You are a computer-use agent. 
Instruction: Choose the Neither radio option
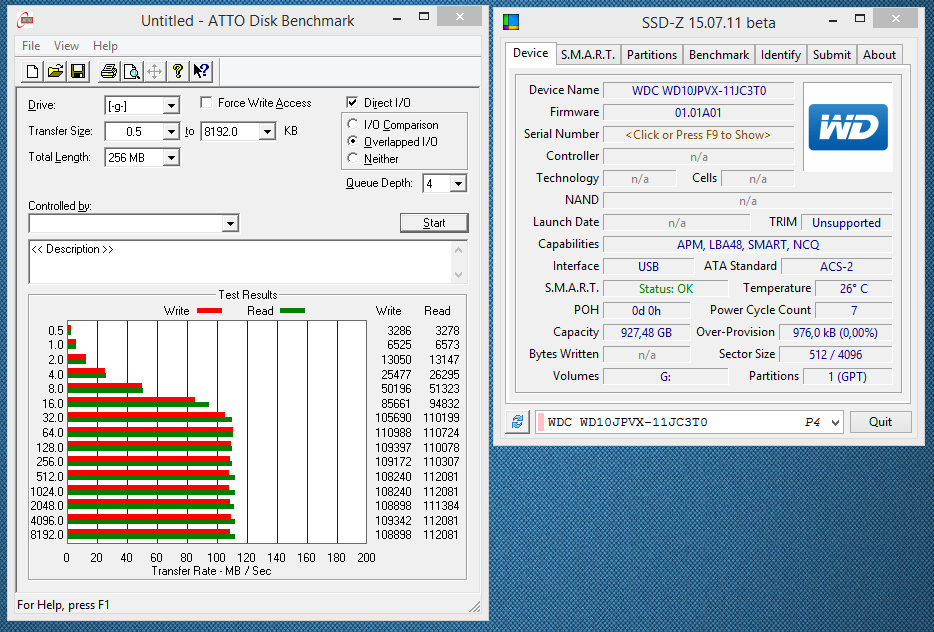(353, 158)
